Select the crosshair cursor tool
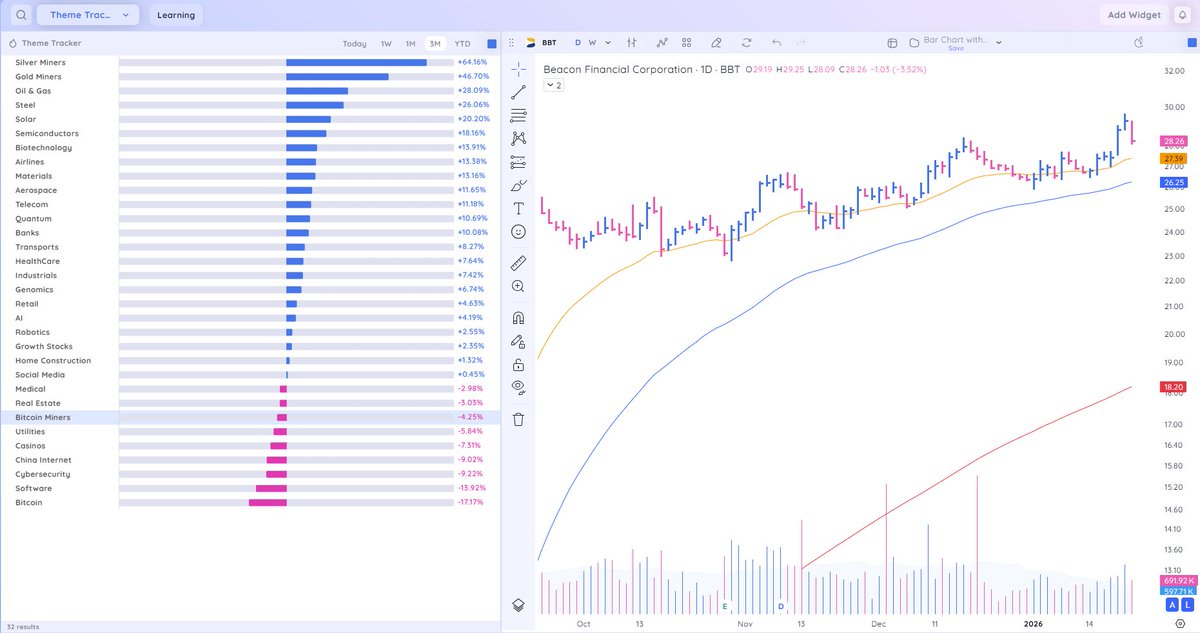Viewport: 1200px width, 633px height. [518, 69]
